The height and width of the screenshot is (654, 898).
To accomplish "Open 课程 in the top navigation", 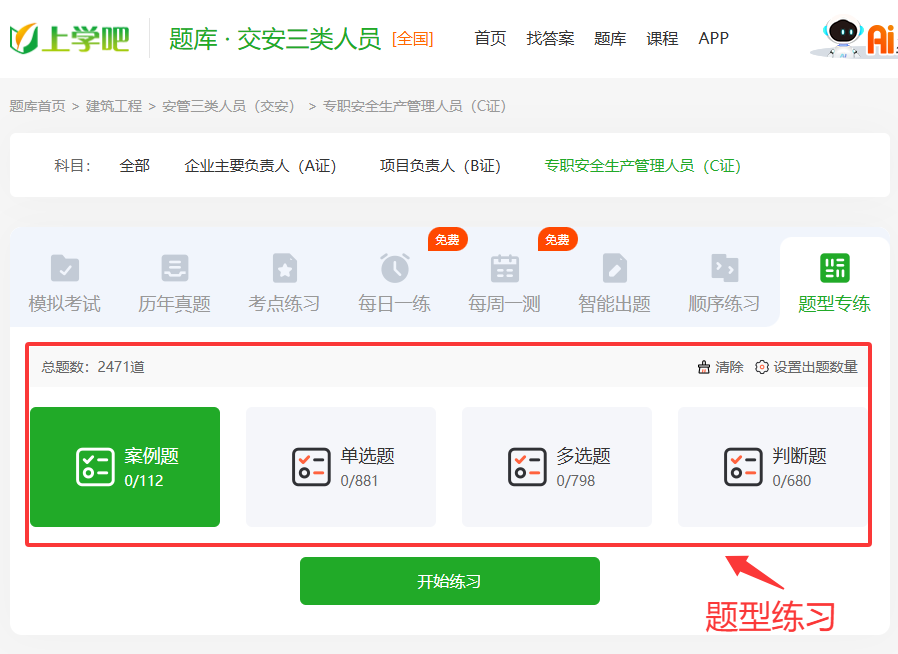I will tap(662, 38).
